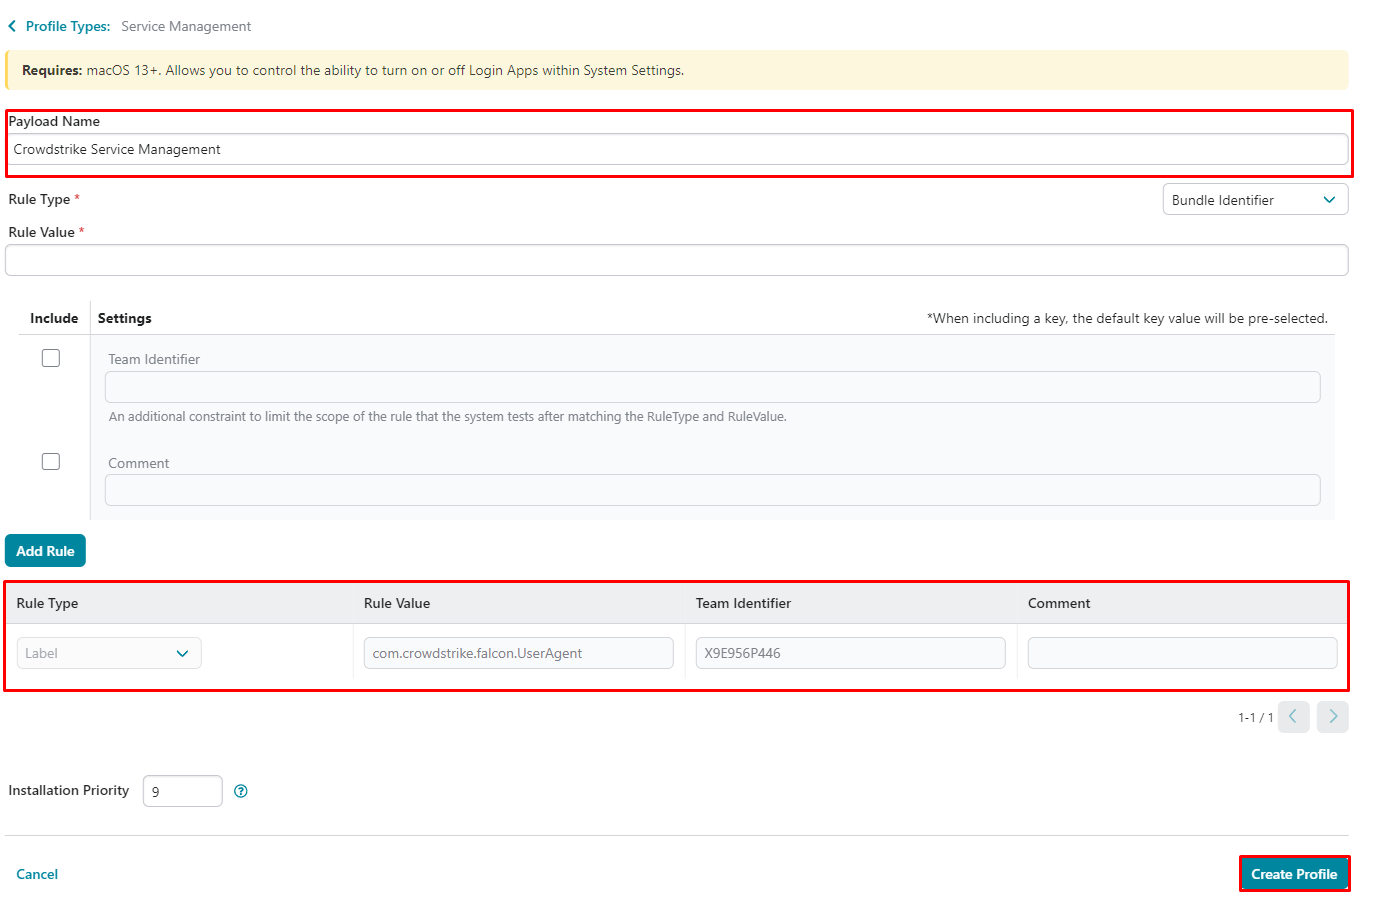Image resolution: width=1380 pixels, height=908 pixels.
Task: Click the Include column heading
Action: [54, 318]
